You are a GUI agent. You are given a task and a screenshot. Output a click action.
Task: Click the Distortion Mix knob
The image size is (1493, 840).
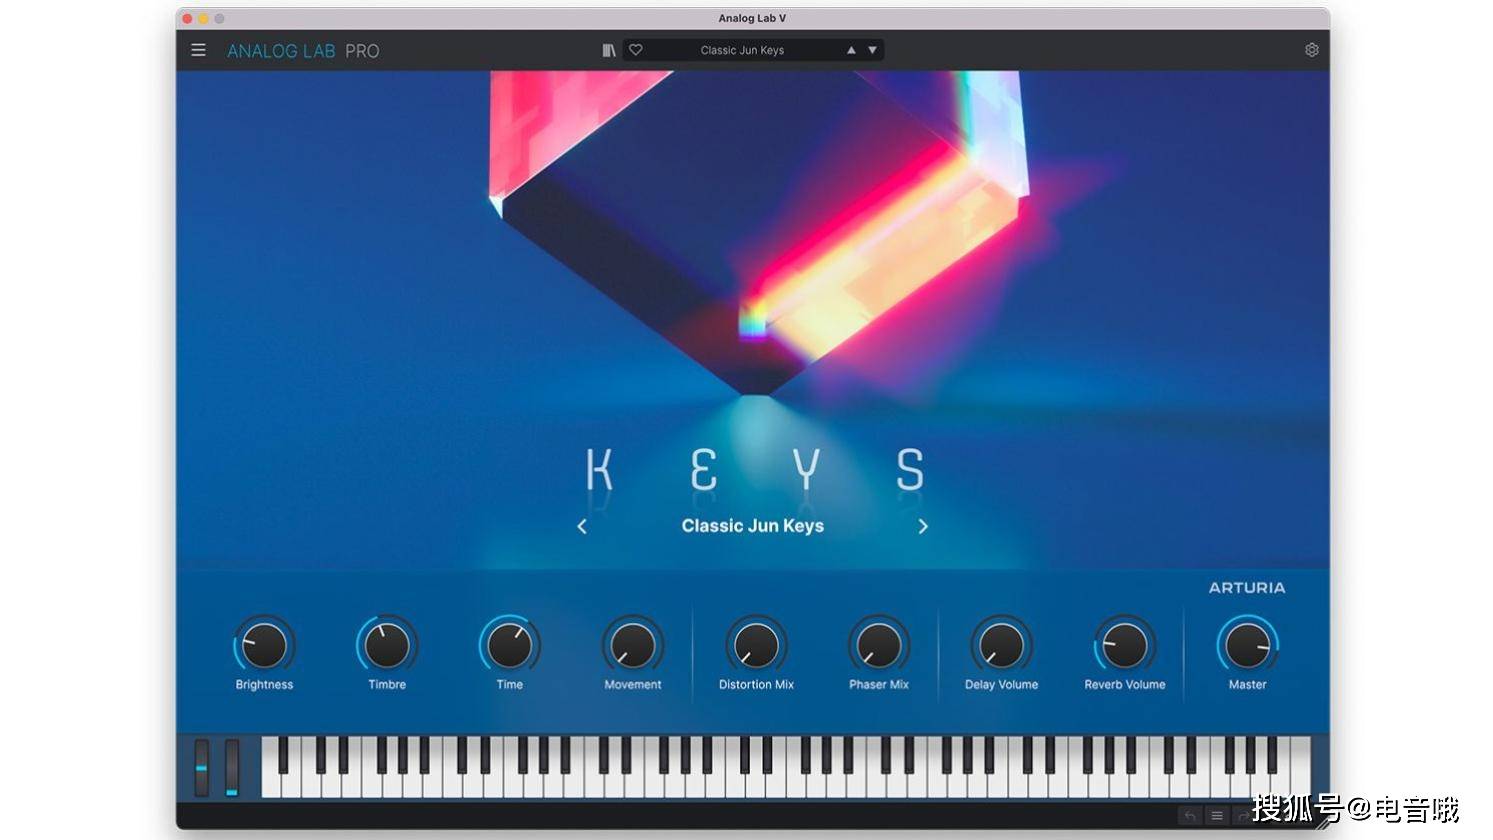pos(756,645)
